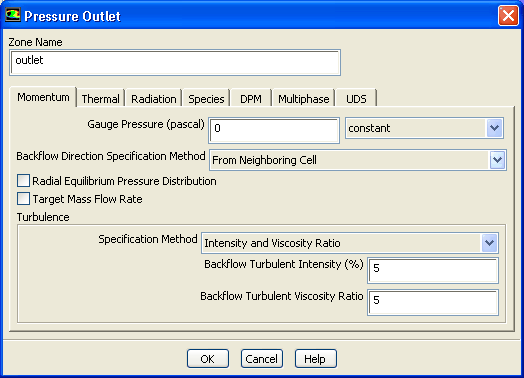The width and height of the screenshot is (524, 378).
Task: Close the Pressure Outlet dialog
Action: tap(508, 15)
